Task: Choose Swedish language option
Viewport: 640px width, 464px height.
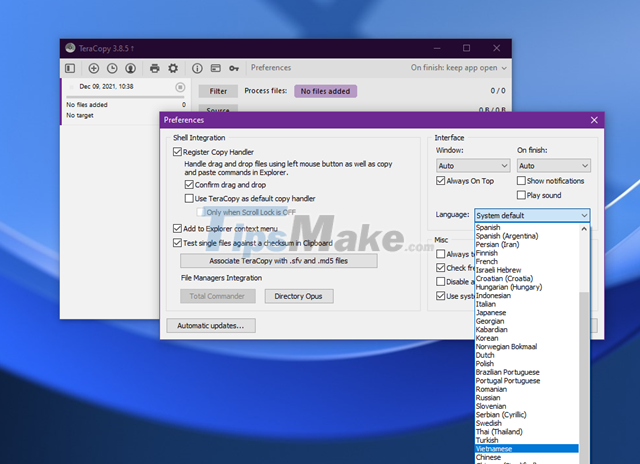Action: point(527,423)
